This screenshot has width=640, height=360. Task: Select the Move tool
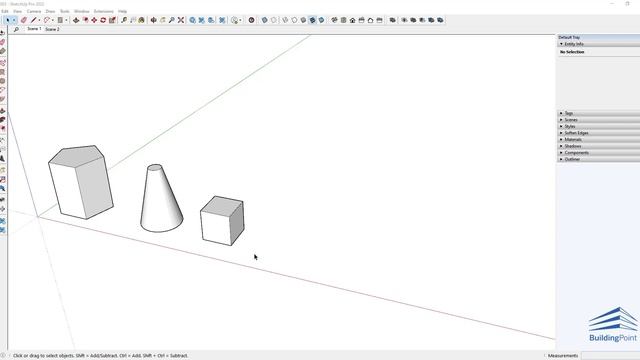(94, 20)
